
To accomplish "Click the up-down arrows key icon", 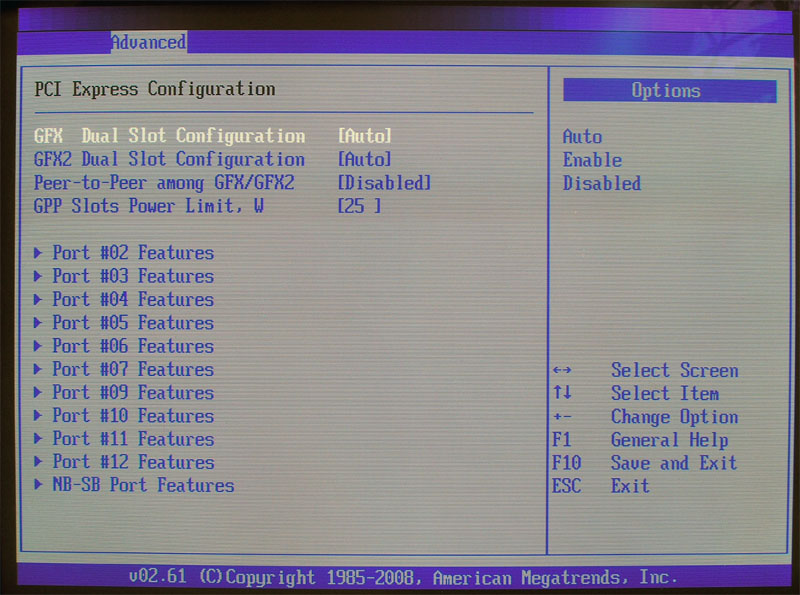I will [562, 392].
